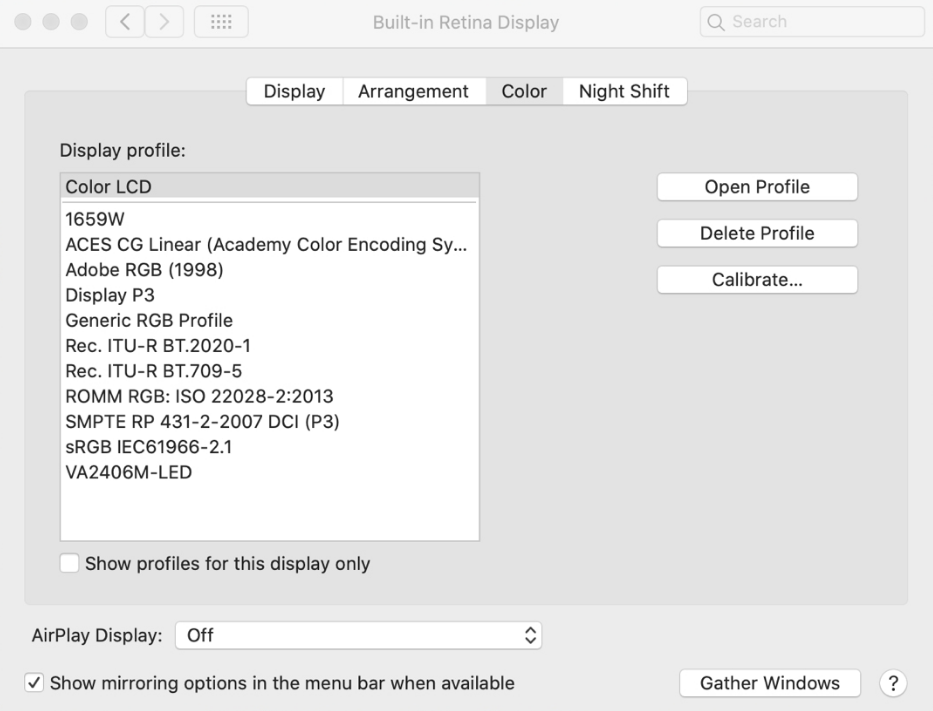933x711 pixels.
Task: Enable Show profiles for this display only
Action: click(x=70, y=564)
